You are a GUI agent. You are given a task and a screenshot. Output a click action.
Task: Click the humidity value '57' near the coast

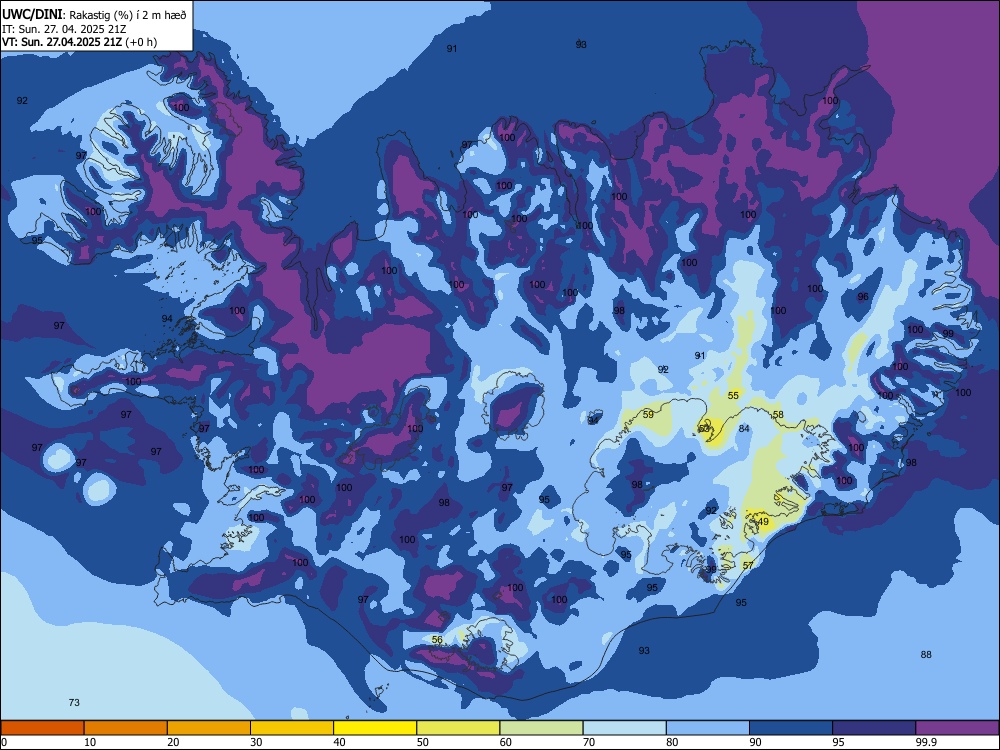(748, 566)
